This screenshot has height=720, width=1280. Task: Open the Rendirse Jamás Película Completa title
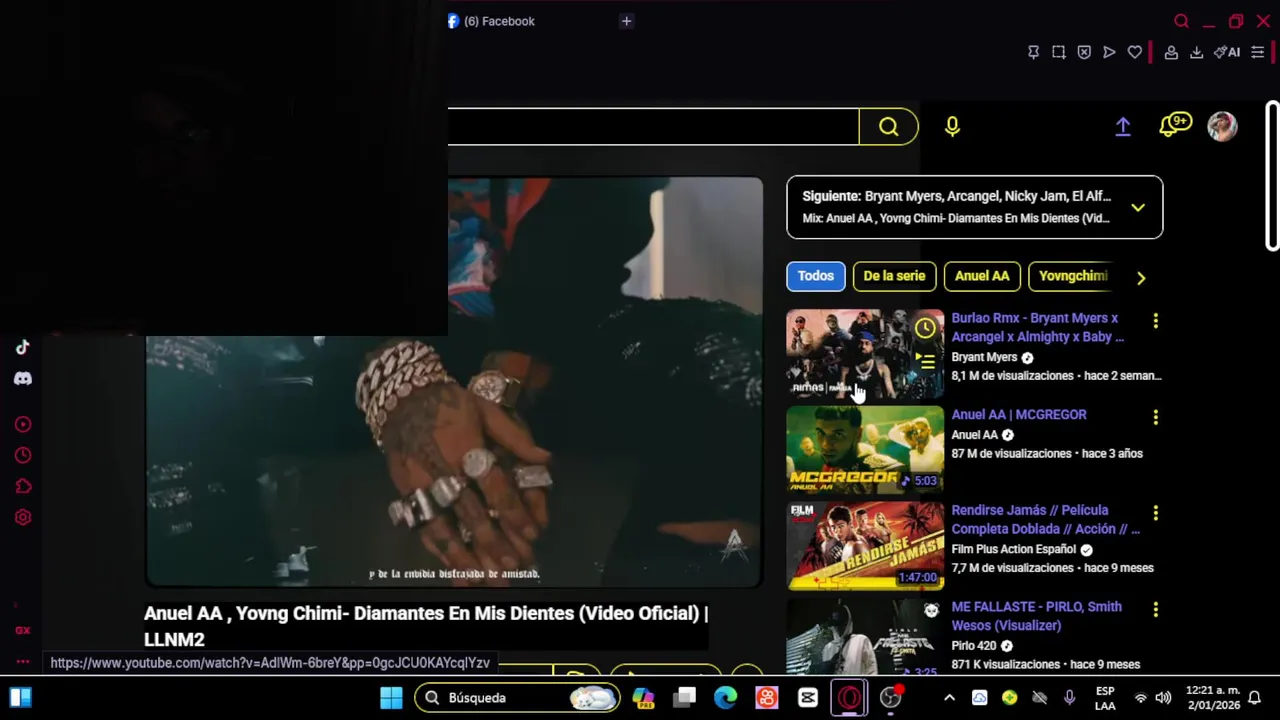(x=1046, y=519)
